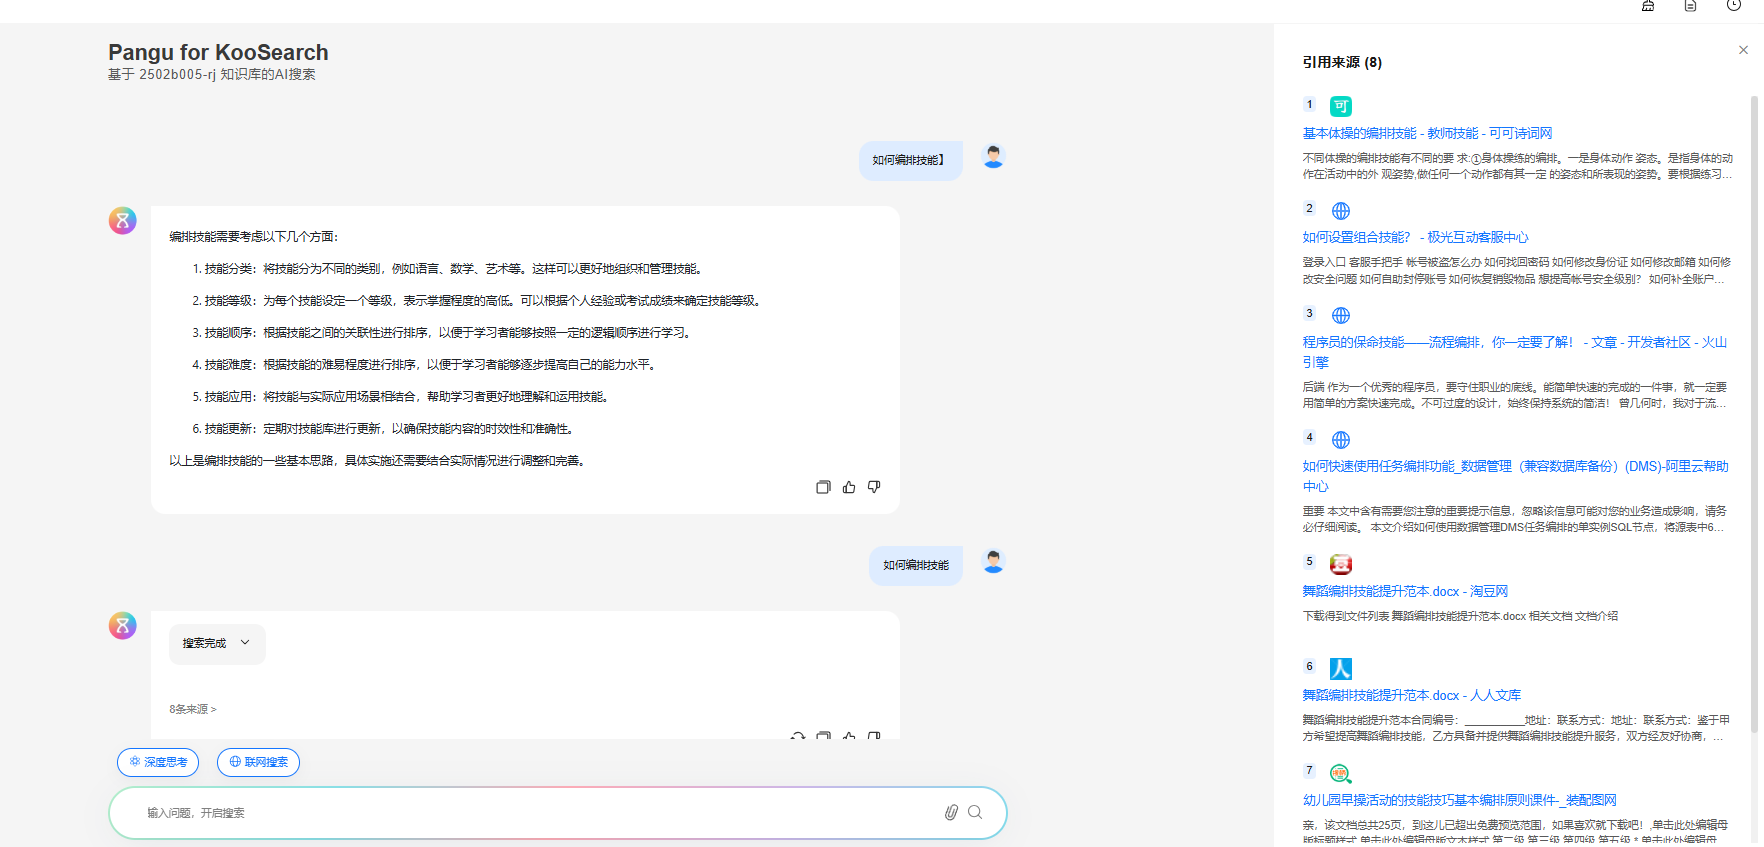Open link 基本体操的编排技能 - 教师技能 - 可可诗词网

tap(1427, 133)
